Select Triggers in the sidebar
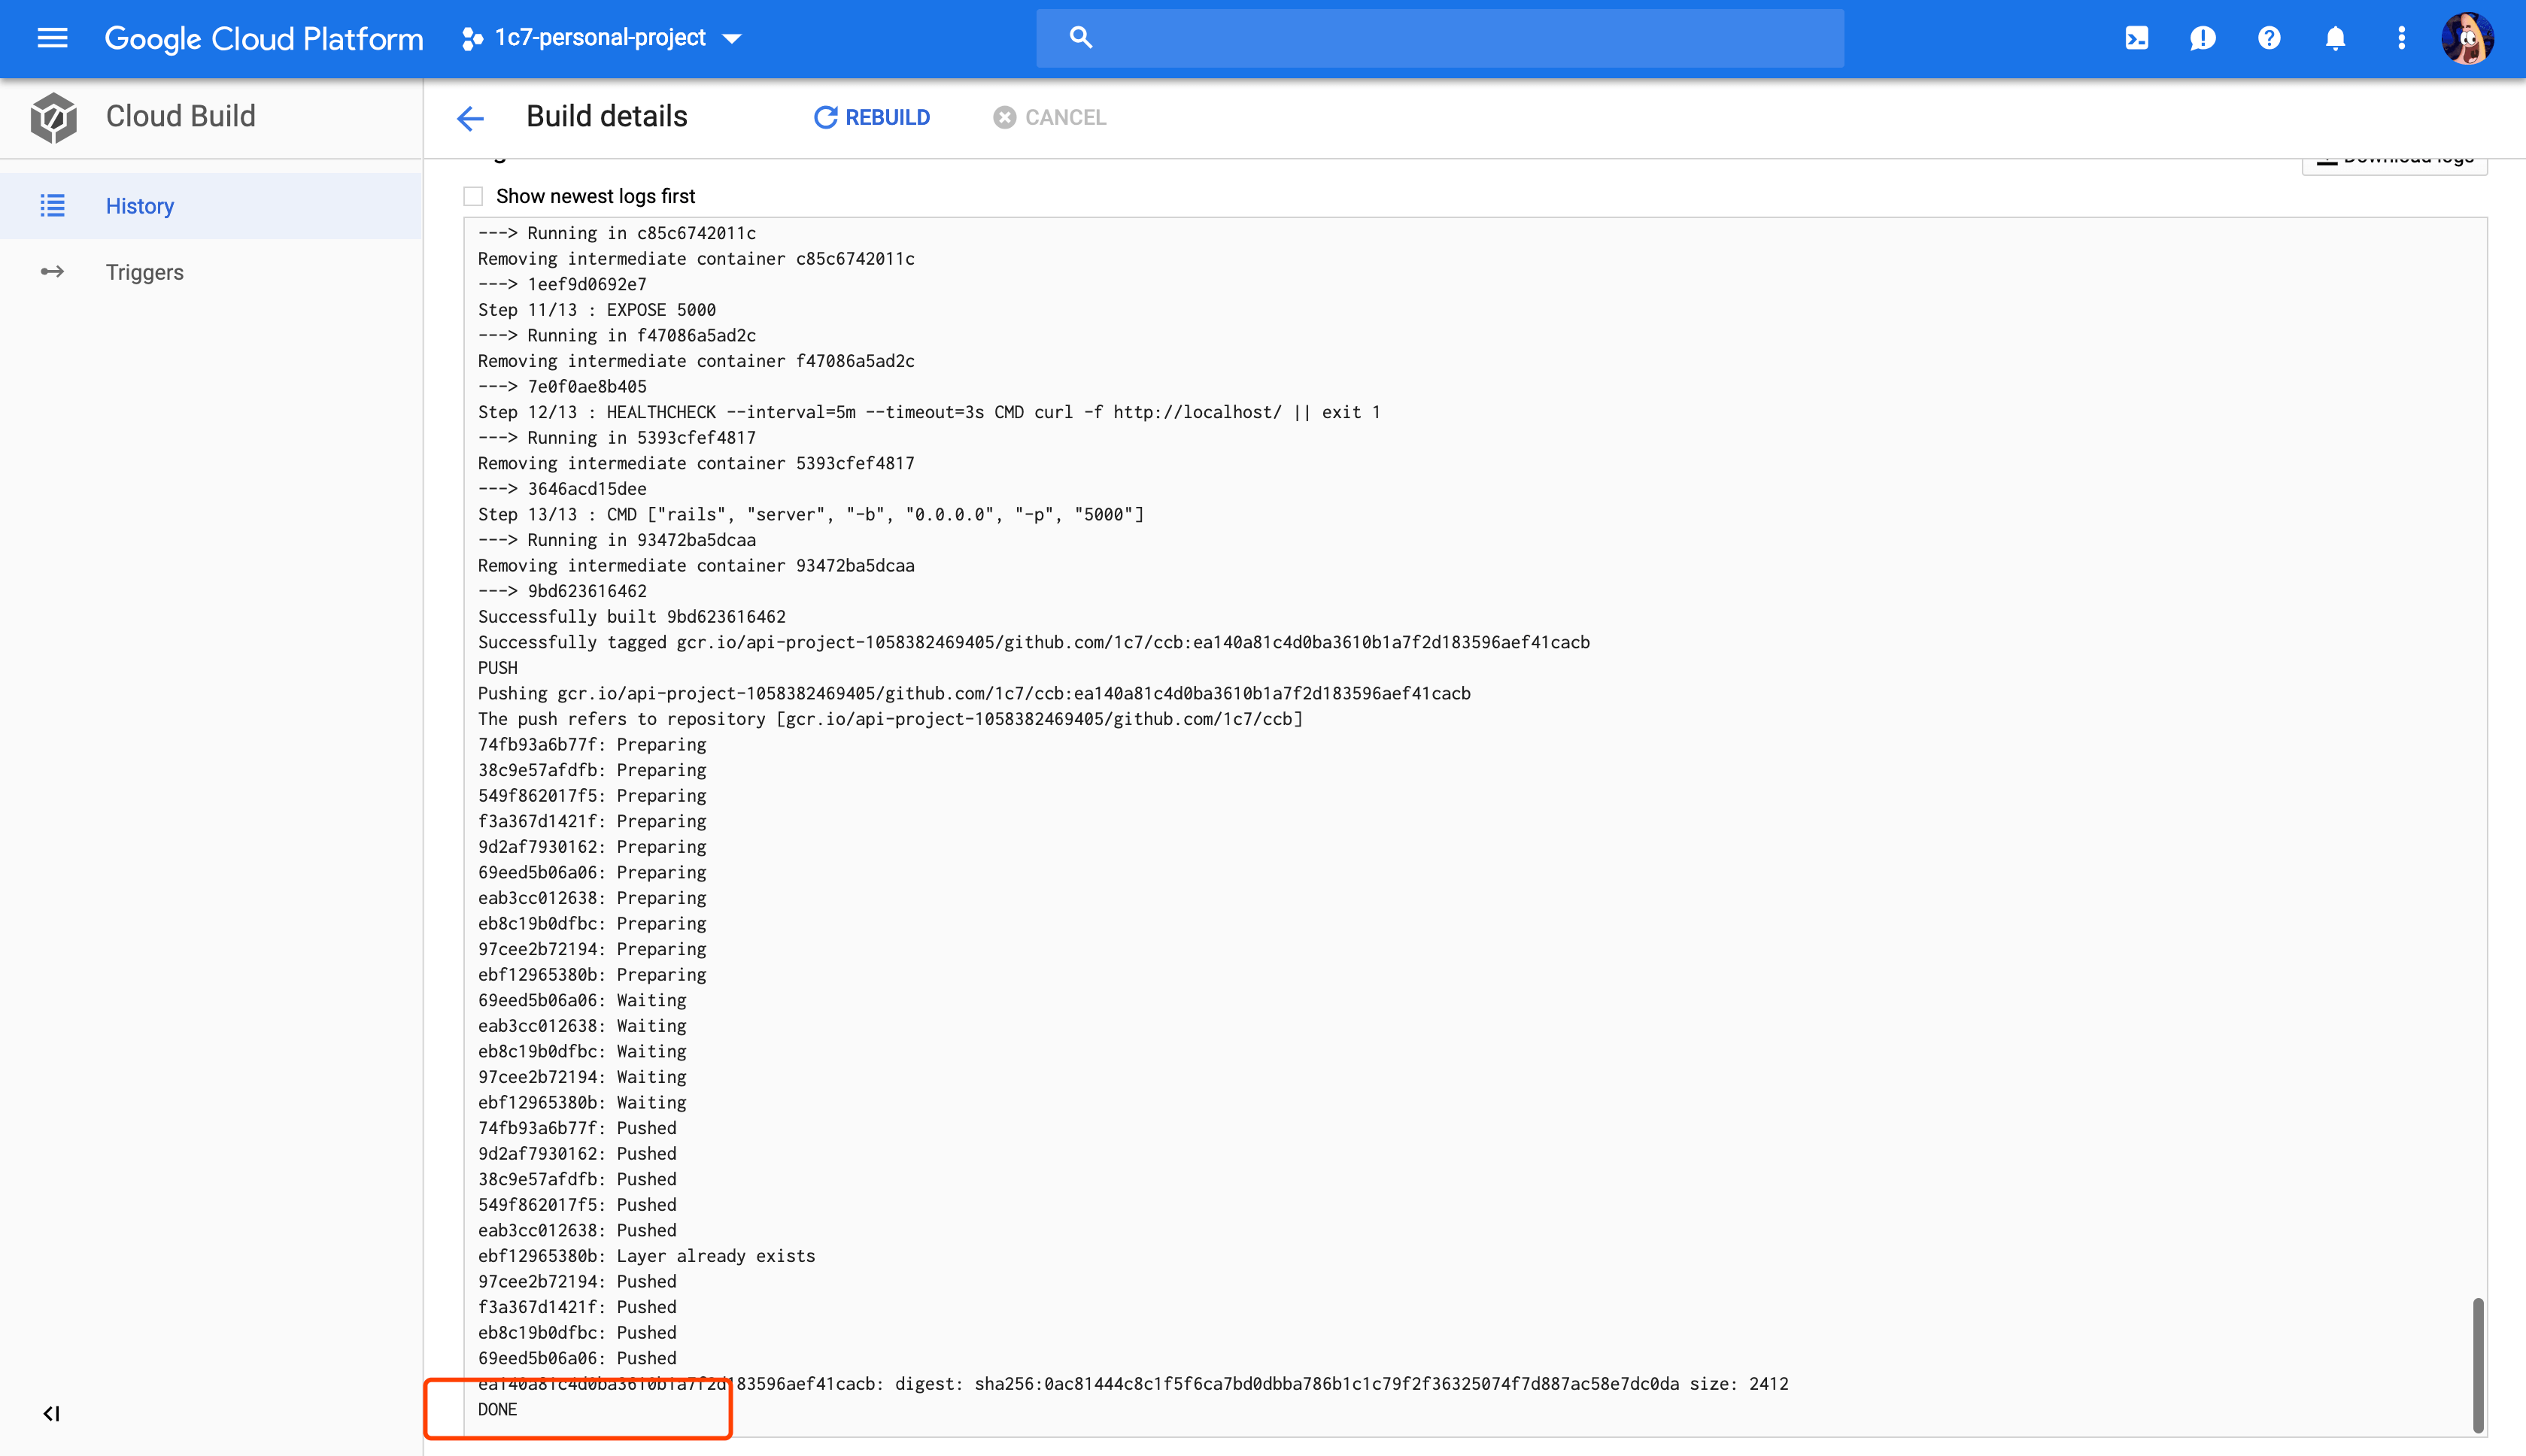 pos(144,272)
